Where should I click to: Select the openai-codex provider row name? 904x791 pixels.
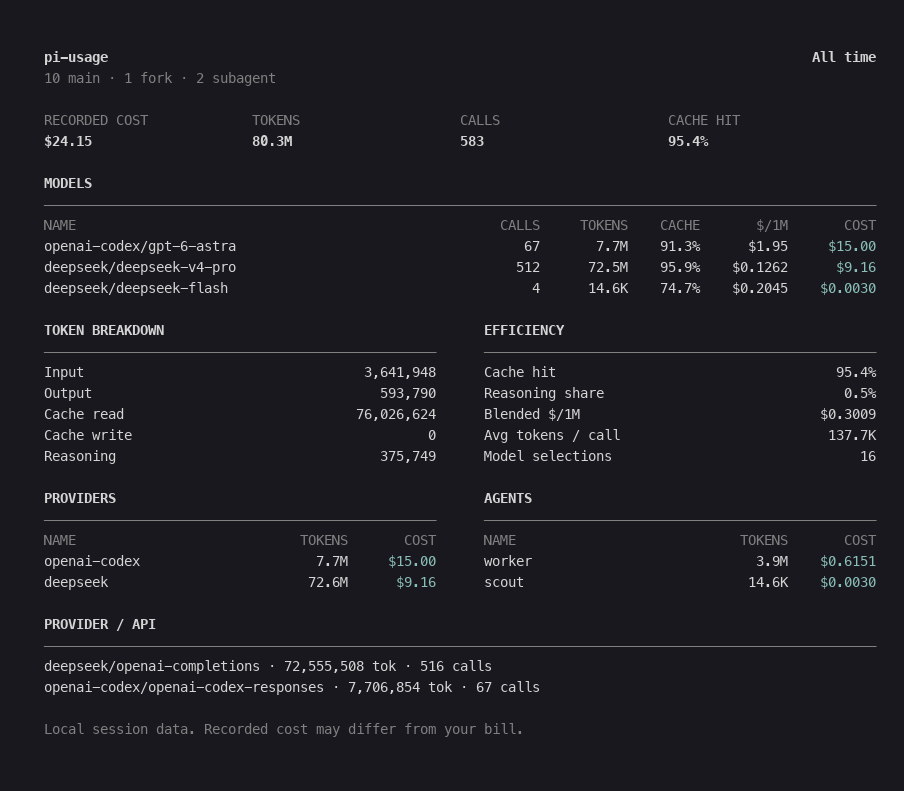[92, 562]
